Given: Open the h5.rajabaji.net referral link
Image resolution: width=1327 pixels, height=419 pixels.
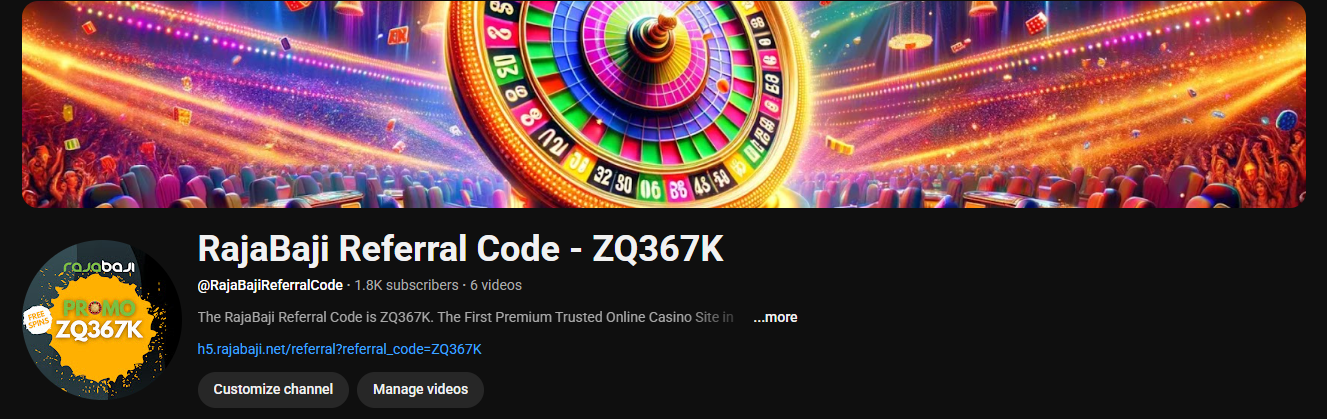Looking at the screenshot, I should pyautogui.click(x=340, y=349).
